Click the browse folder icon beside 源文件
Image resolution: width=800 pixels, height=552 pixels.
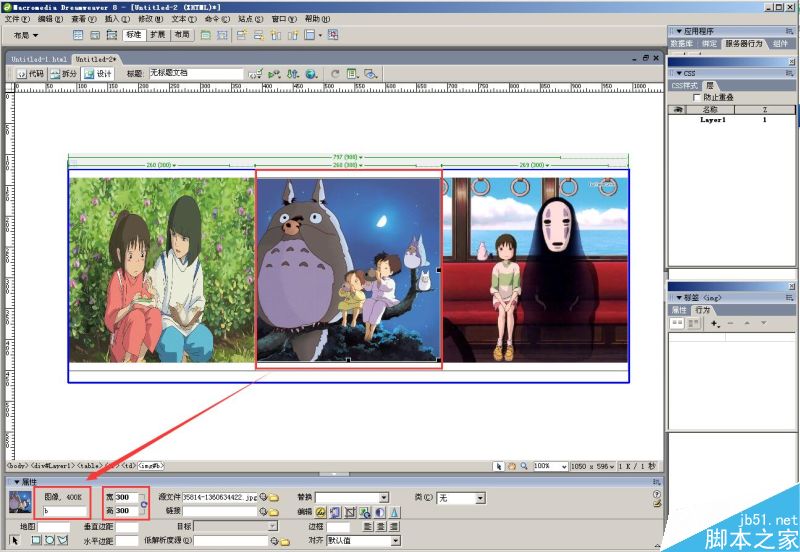pyautogui.click(x=273, y=497)
